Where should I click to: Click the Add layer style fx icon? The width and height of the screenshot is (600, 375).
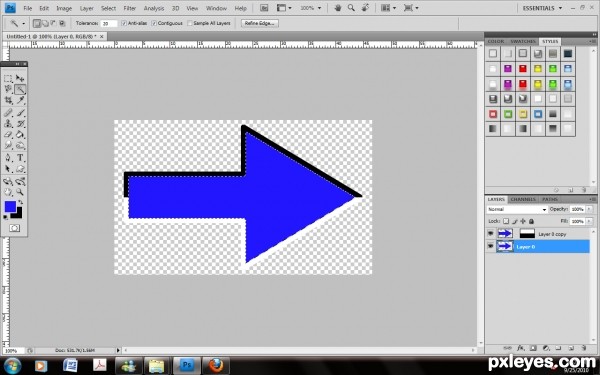(520, 348)
